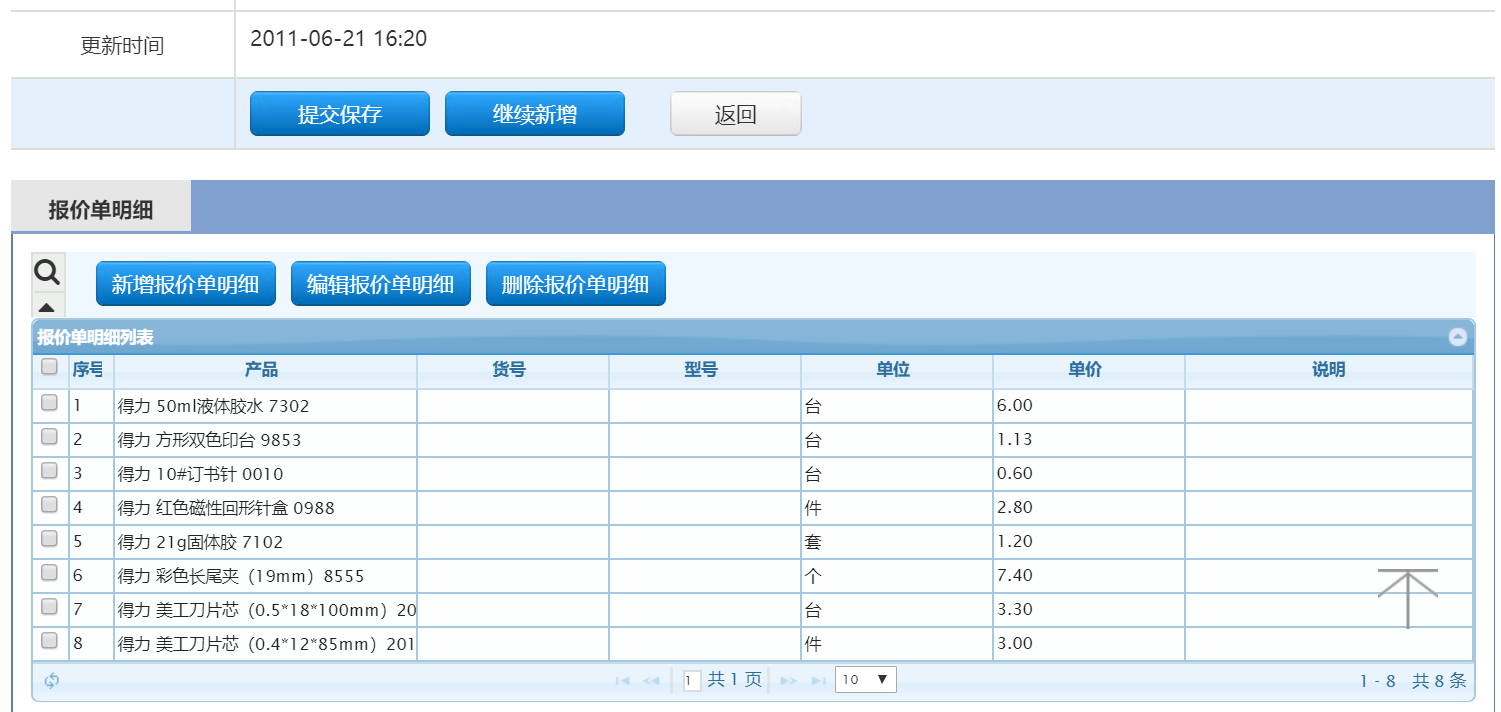Viewport: 1501px width, 712px height.
Task: Click the 返回 button
Action: [736, 114]
